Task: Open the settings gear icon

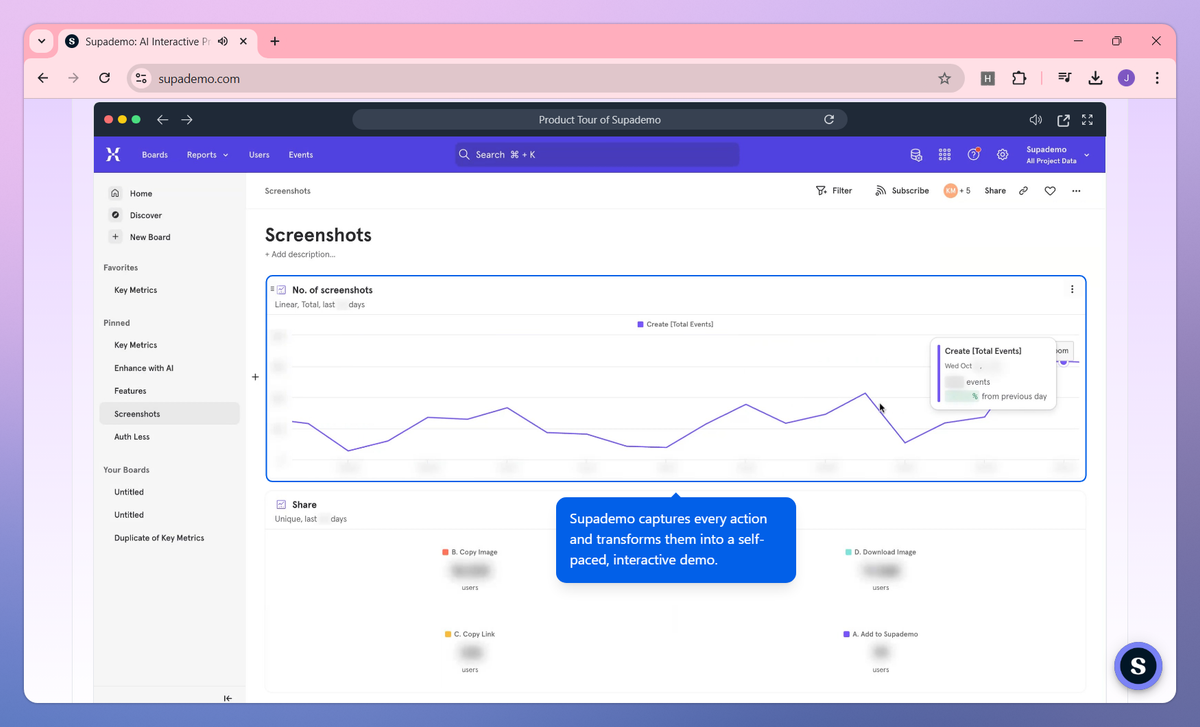Action: pos(1002,155)
